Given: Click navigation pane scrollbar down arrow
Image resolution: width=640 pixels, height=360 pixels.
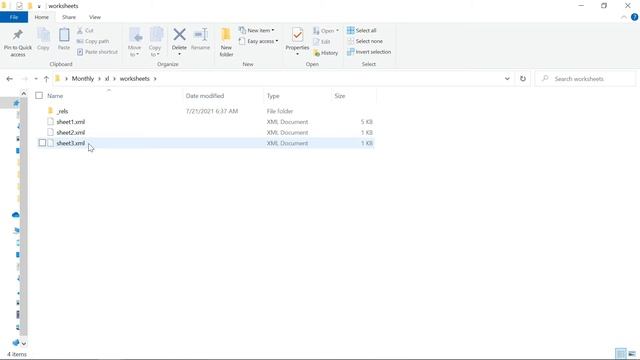Looking at the screenshot, I should tap(24, 344).
